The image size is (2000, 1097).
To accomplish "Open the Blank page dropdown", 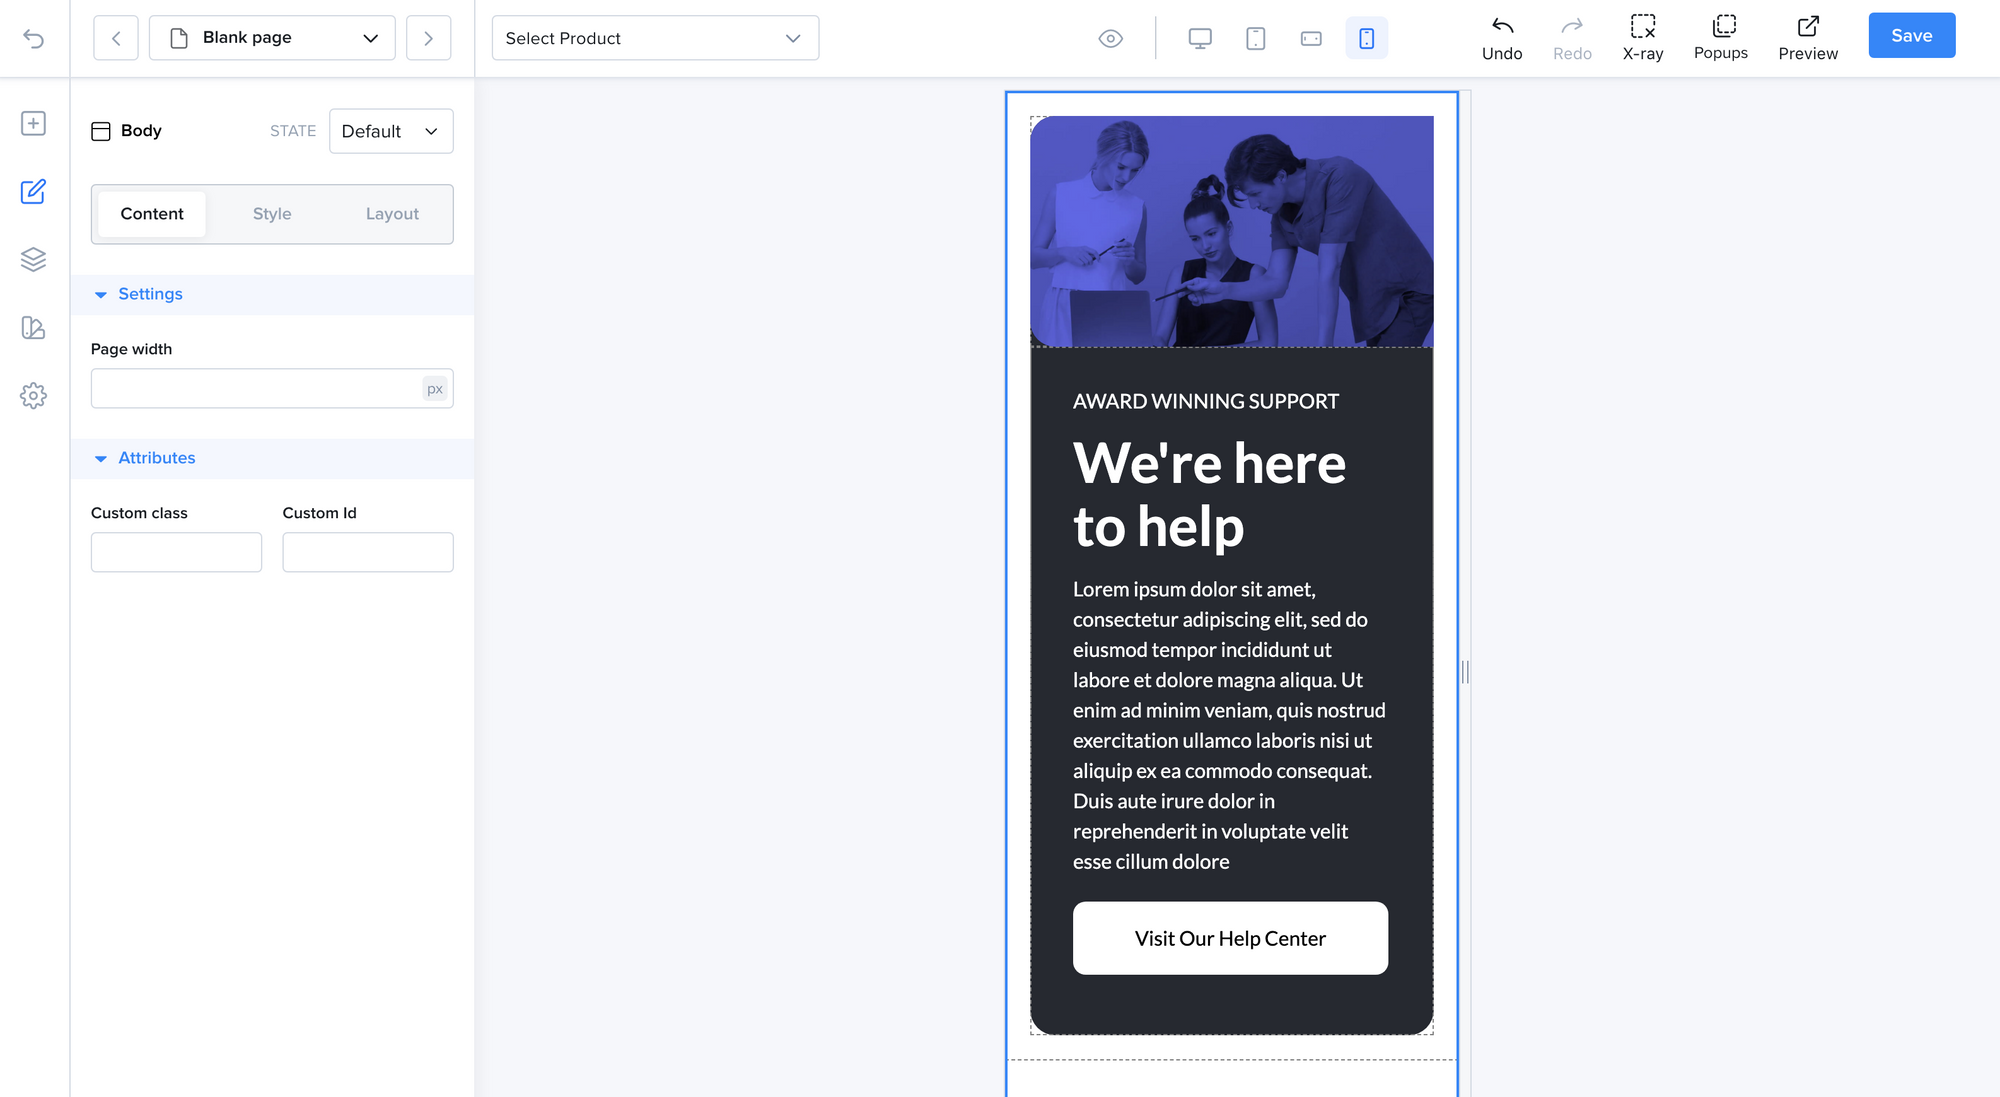I will pyautogui.click(x=272, y=38).
